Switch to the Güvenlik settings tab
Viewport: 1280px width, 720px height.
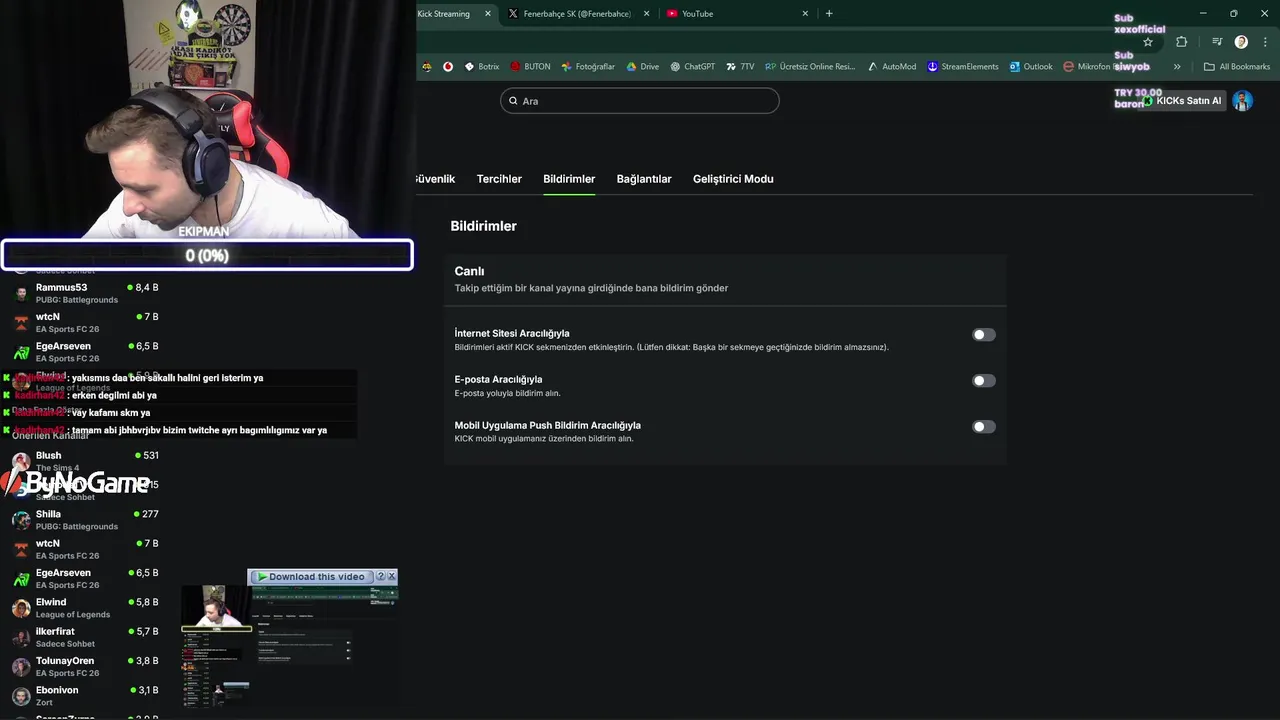pos(434,179)
